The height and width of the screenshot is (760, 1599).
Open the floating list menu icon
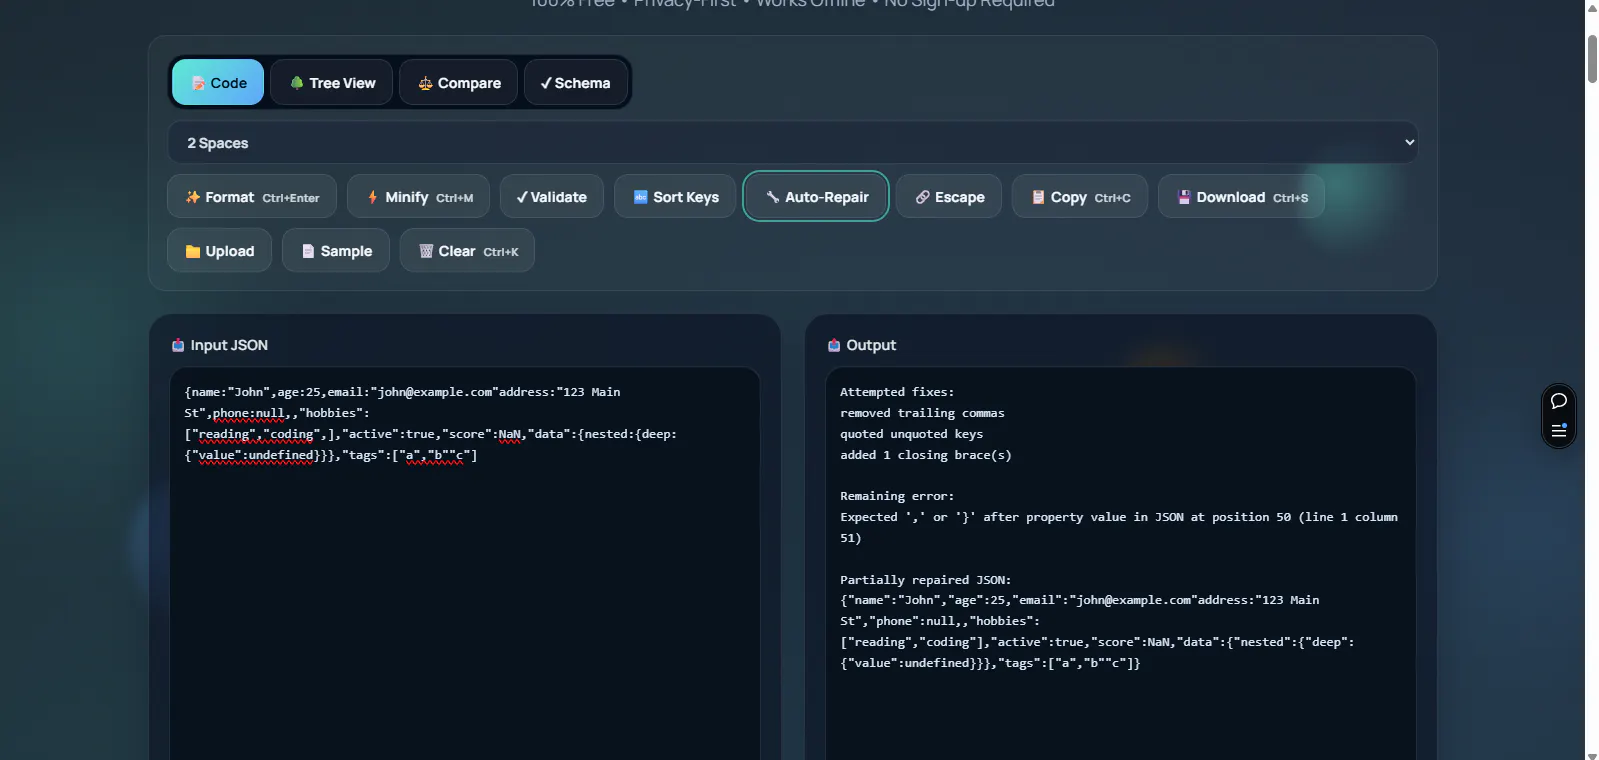point(1558,430)
